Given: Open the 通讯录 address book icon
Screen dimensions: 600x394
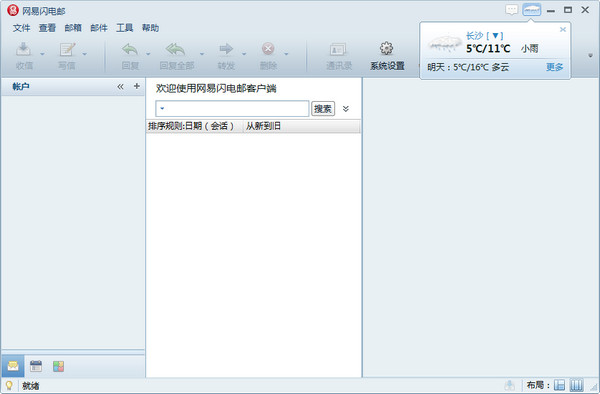Looking at the screenshot, I should pos(338,49).
